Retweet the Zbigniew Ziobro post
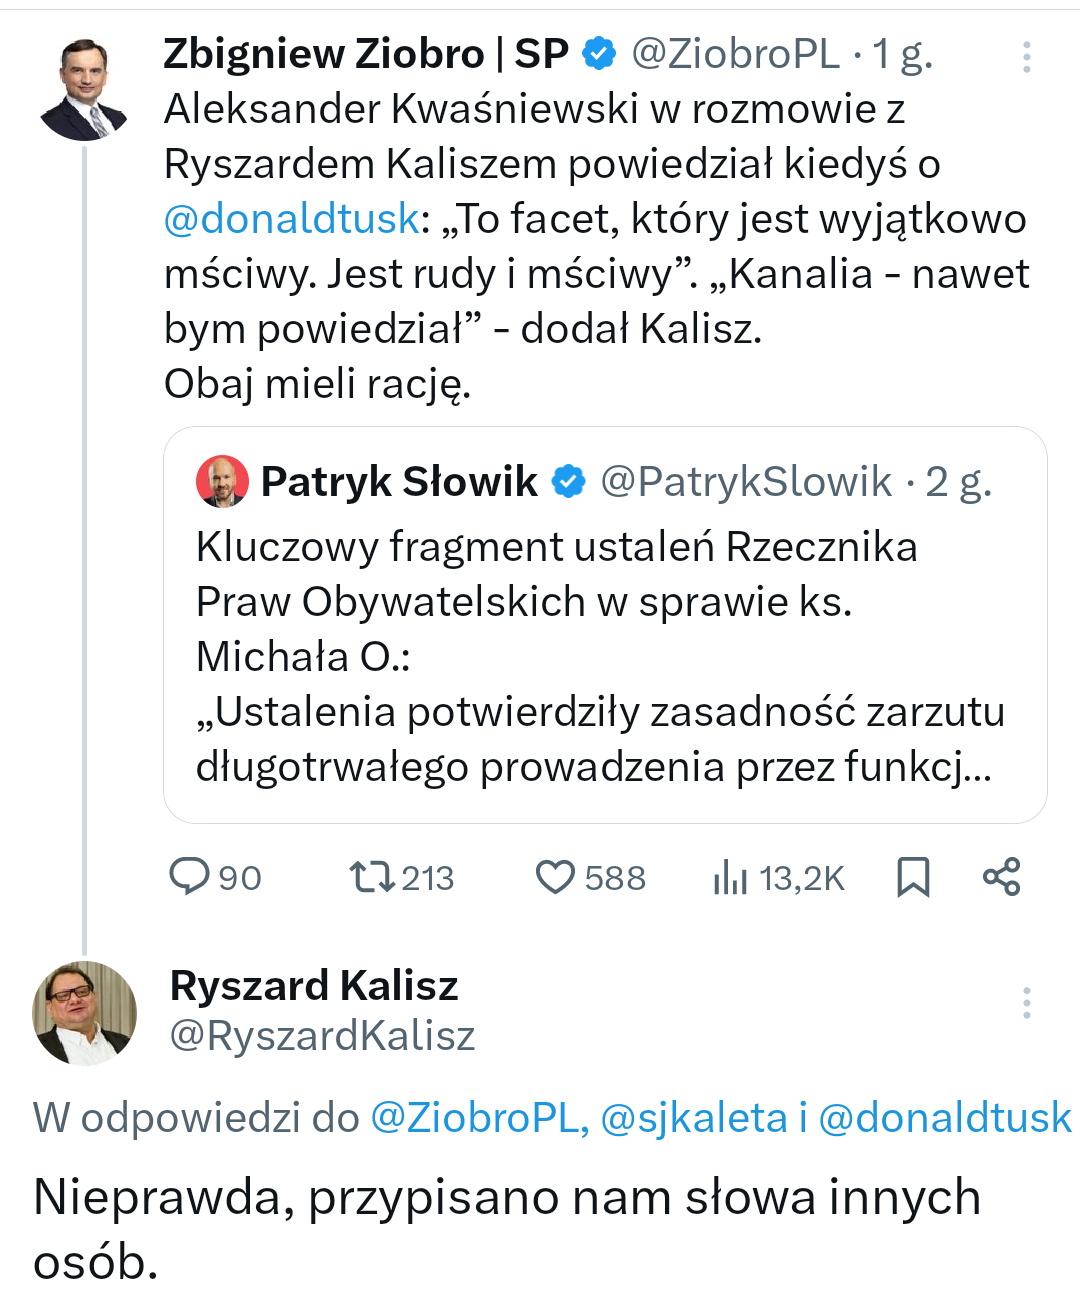 [370, 877]
